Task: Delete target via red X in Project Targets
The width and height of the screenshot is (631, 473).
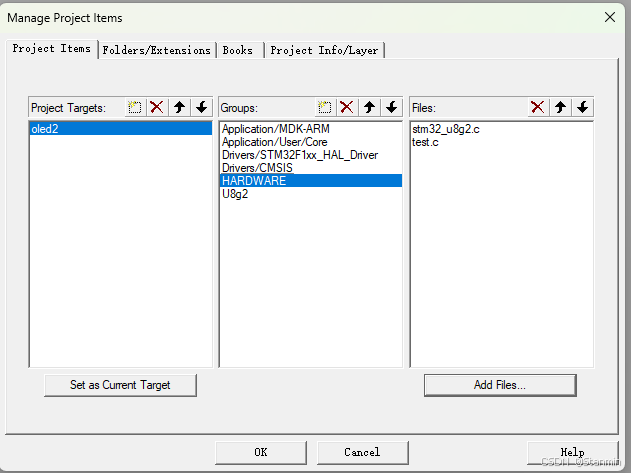Action: [157, 107]
